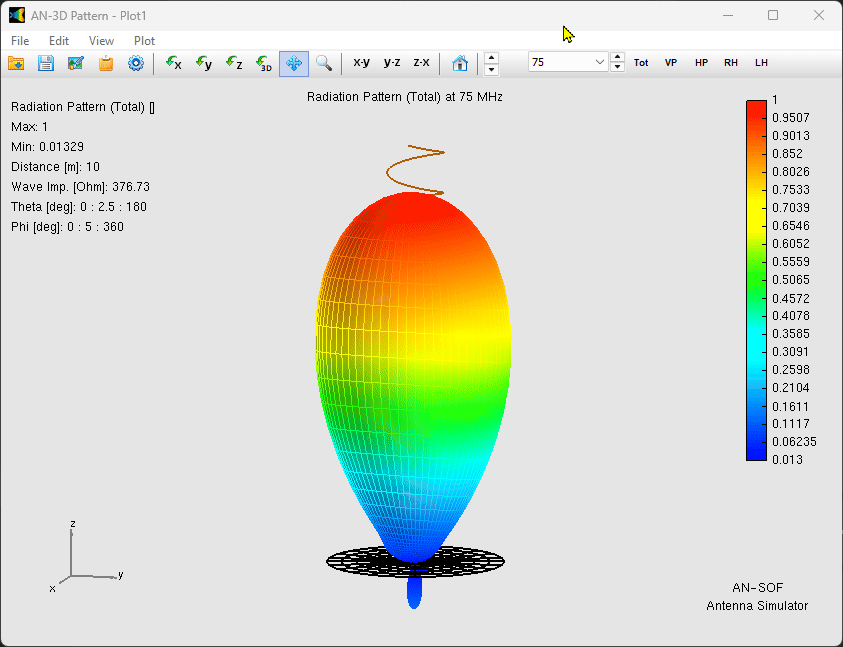
Task: Click the save disk icon
Action: [46, 63]
